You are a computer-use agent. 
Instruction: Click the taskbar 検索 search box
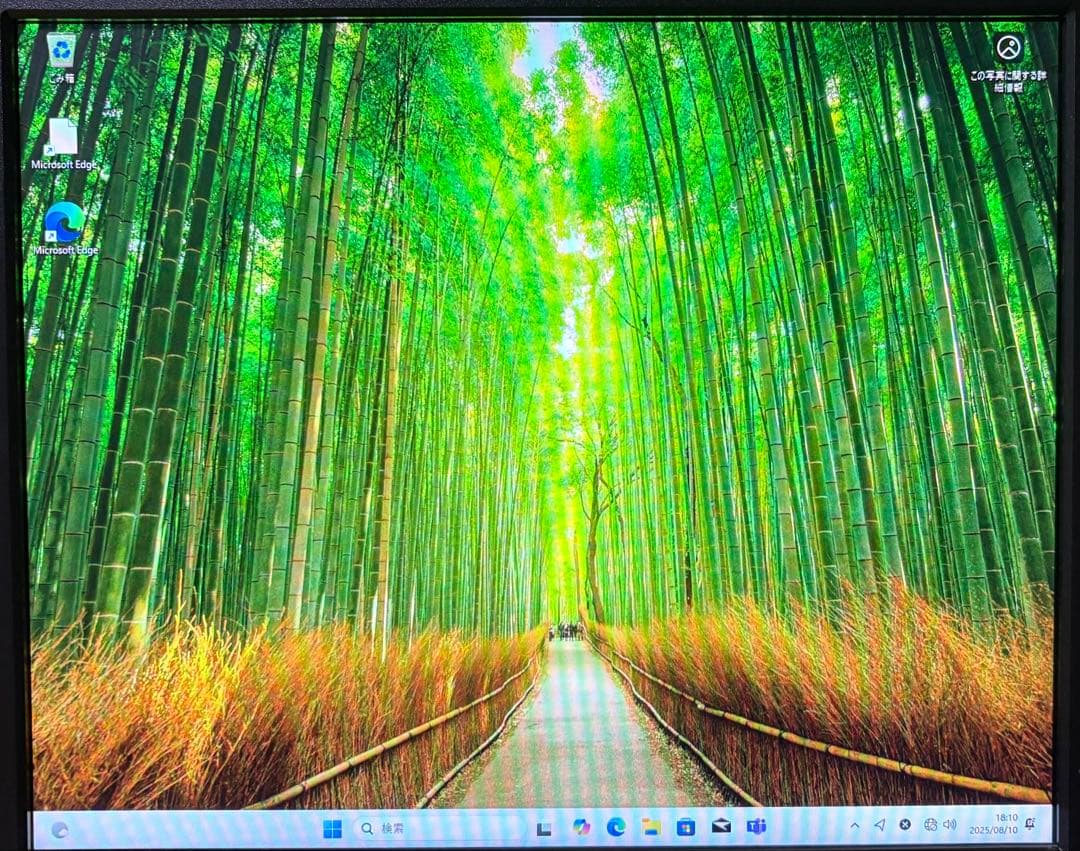(440, 828)
